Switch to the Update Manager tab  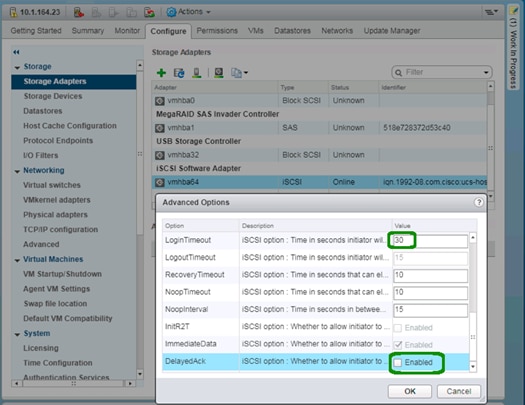click(392, 31)
